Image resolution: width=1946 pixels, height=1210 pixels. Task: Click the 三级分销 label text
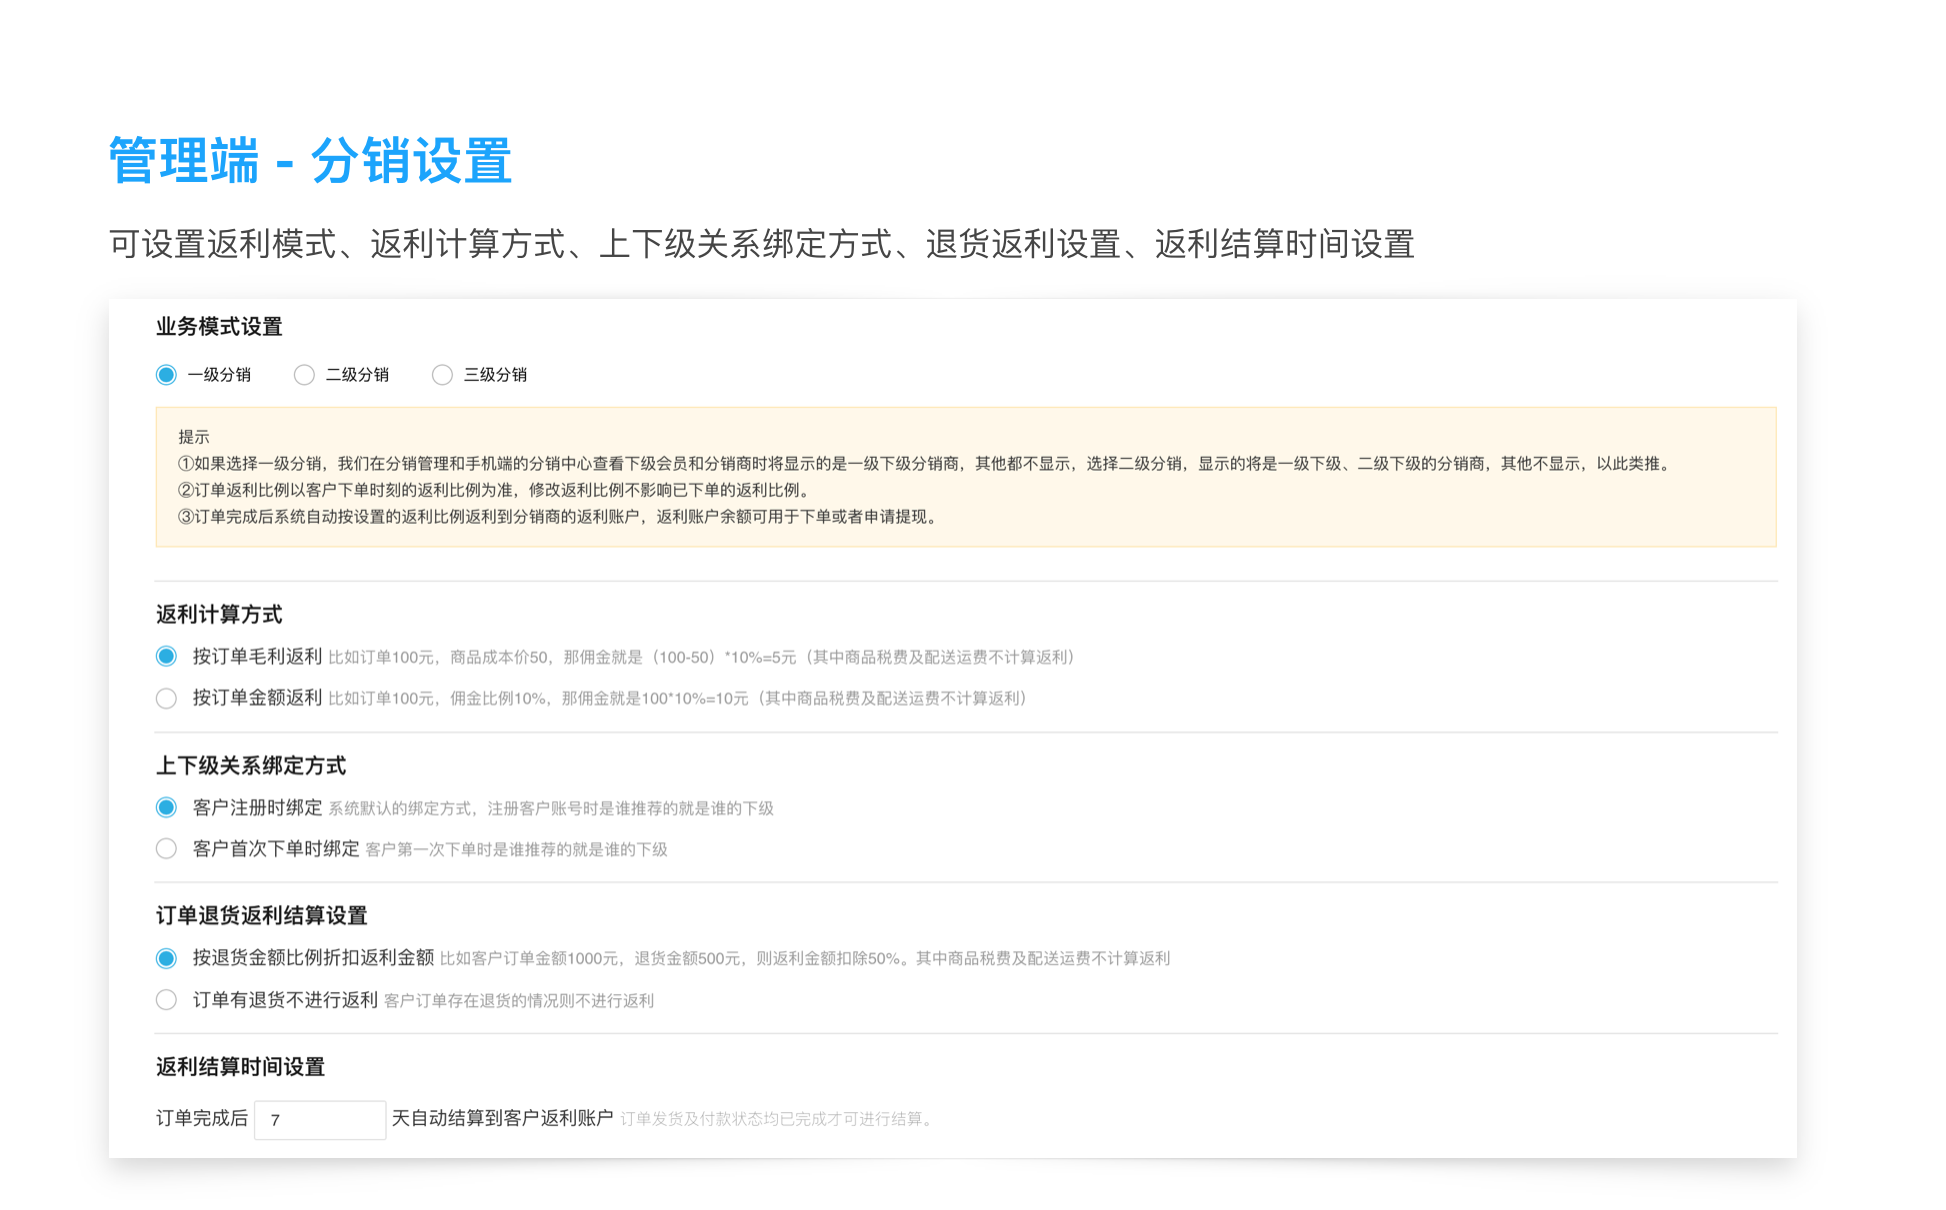click(x=495, y=375)
